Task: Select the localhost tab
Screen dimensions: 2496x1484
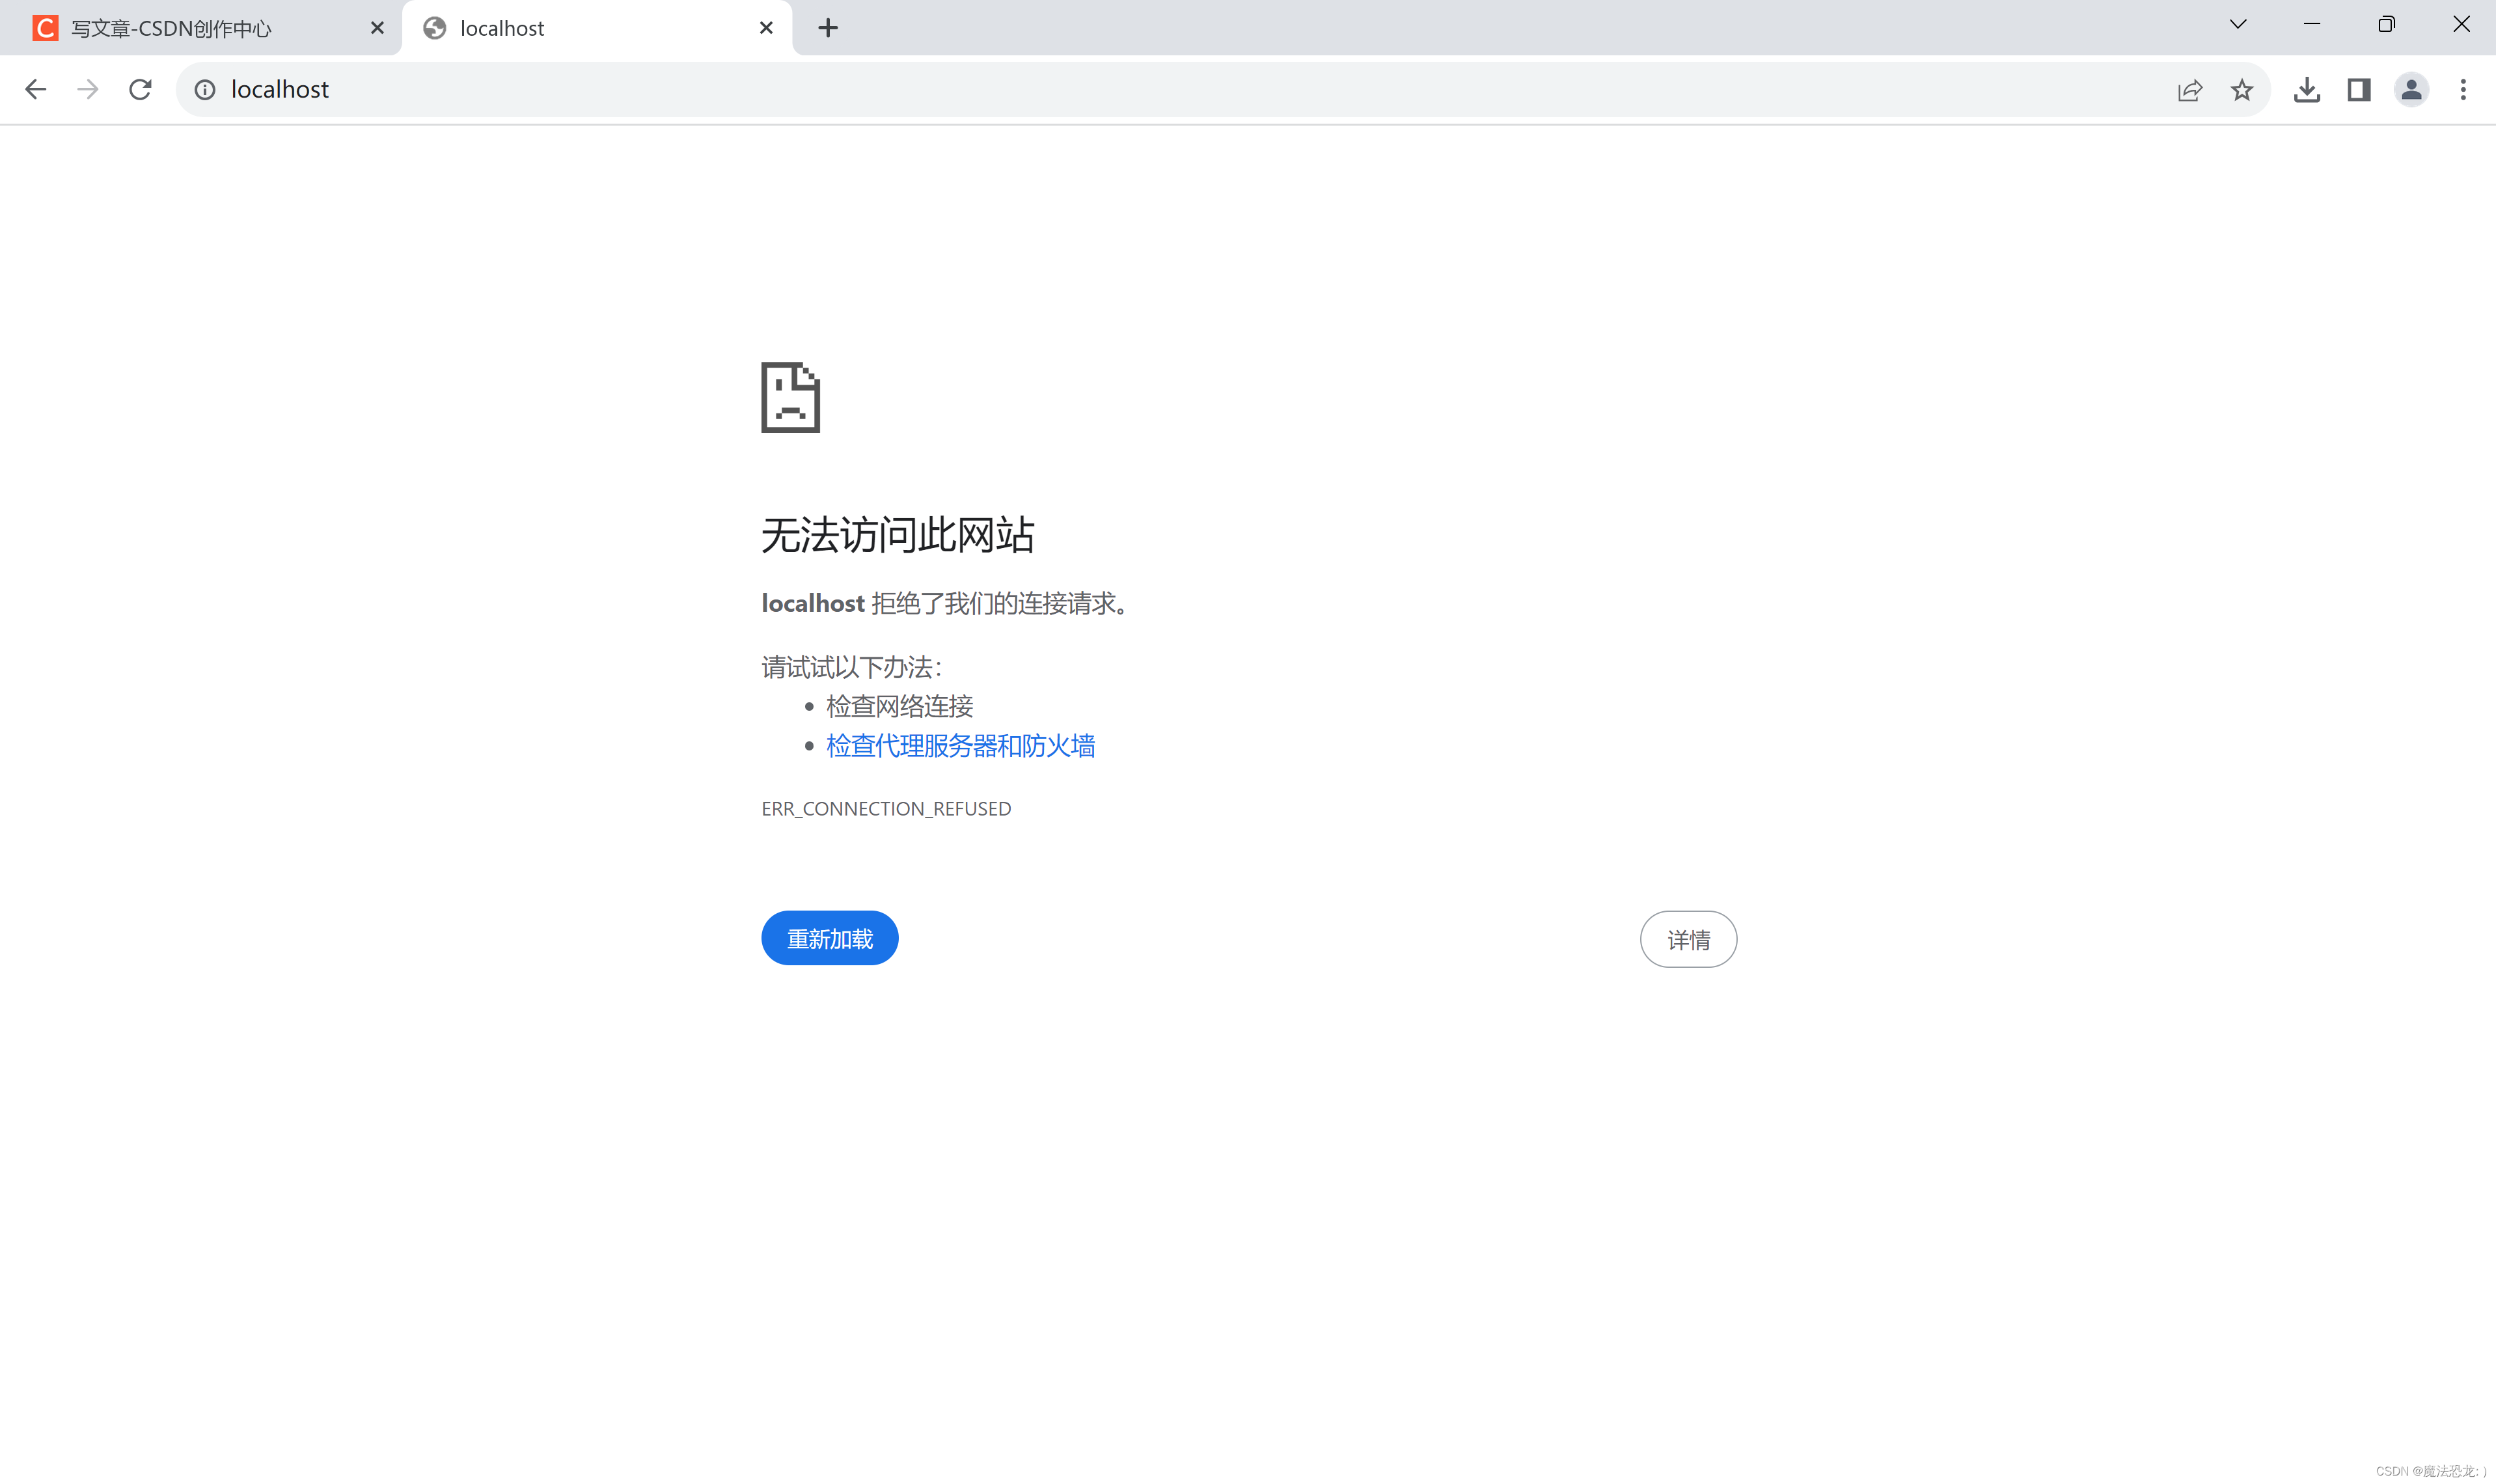Action: [597, 28]
